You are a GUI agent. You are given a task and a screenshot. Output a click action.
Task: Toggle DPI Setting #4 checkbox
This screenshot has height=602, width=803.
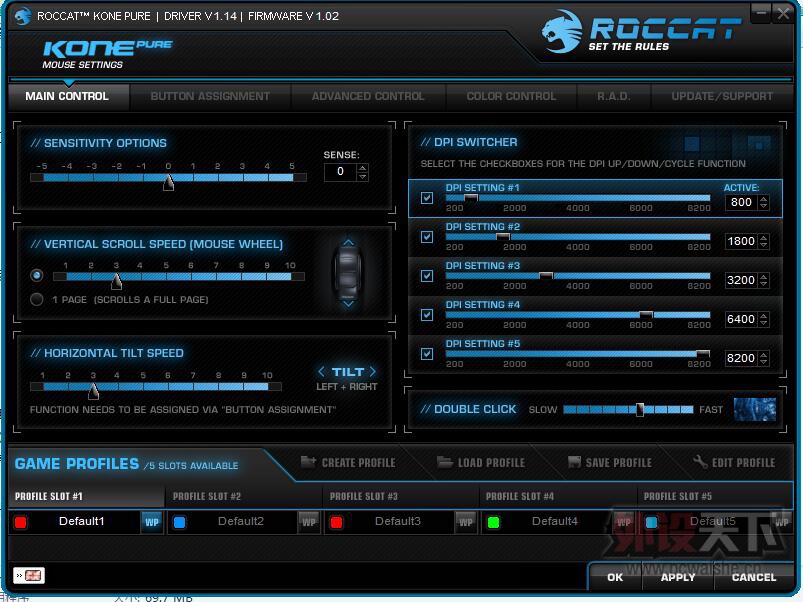coord(427,315)
